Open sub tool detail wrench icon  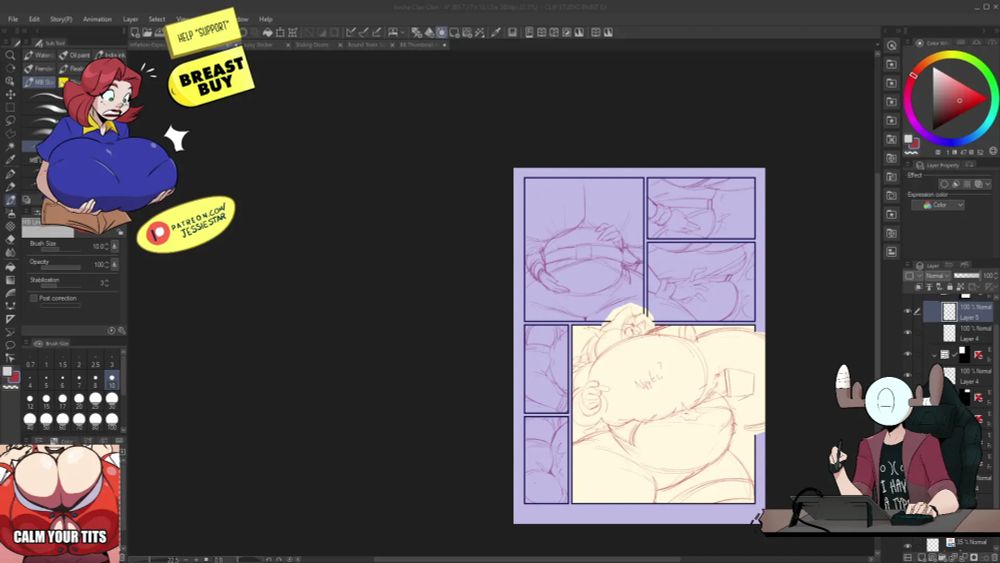pyautogui.click(x=122, y=331)
